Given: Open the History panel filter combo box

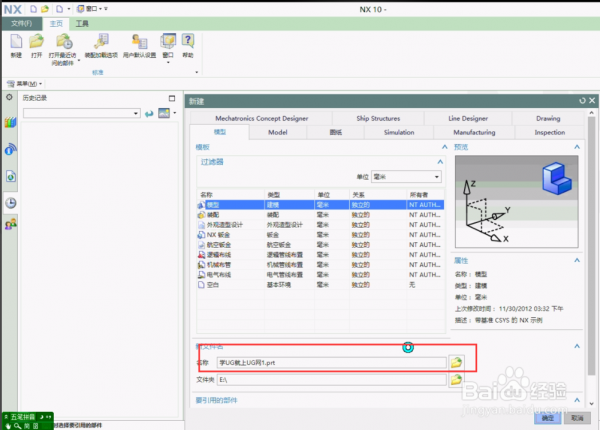Looking at the screenshot, I should click(x=81, y=113).
